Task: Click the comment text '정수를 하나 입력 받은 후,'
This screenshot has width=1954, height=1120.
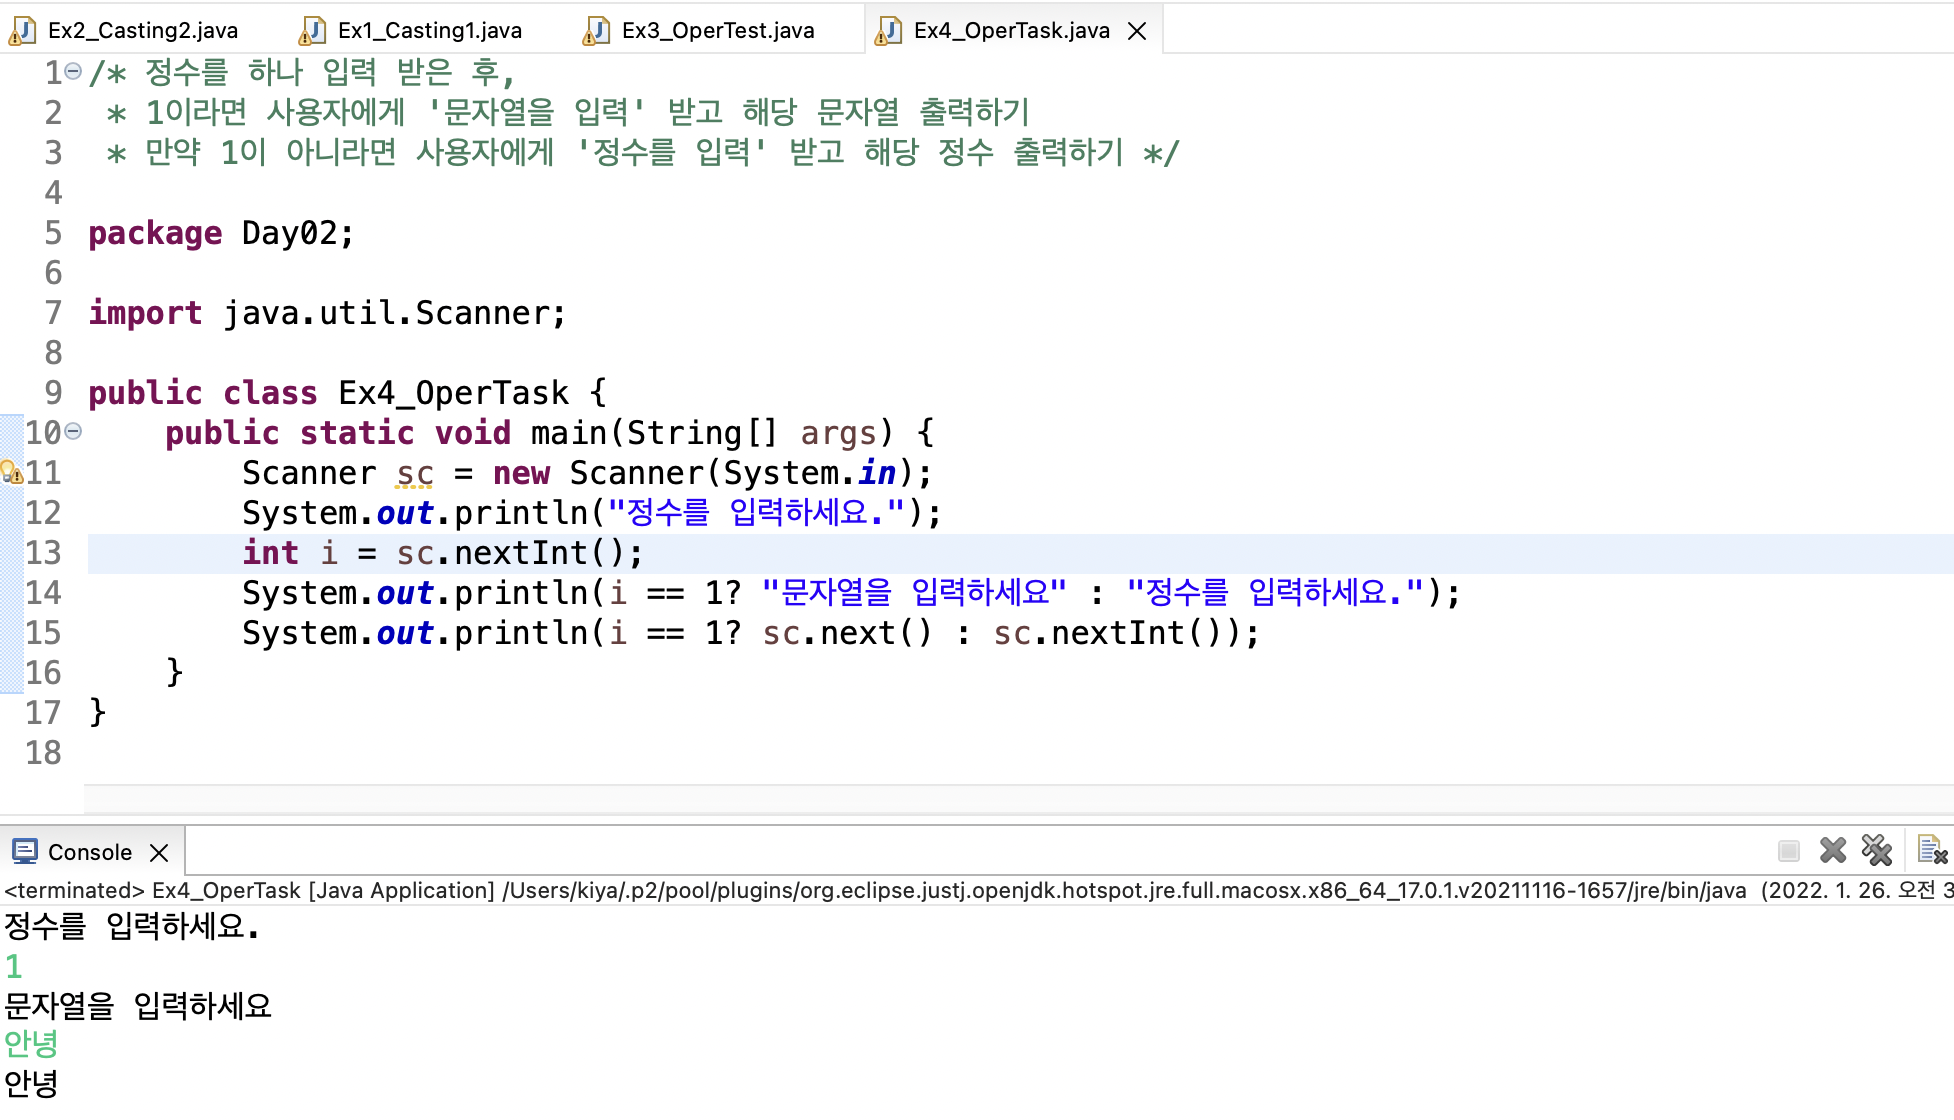Action: click(329, 73)
